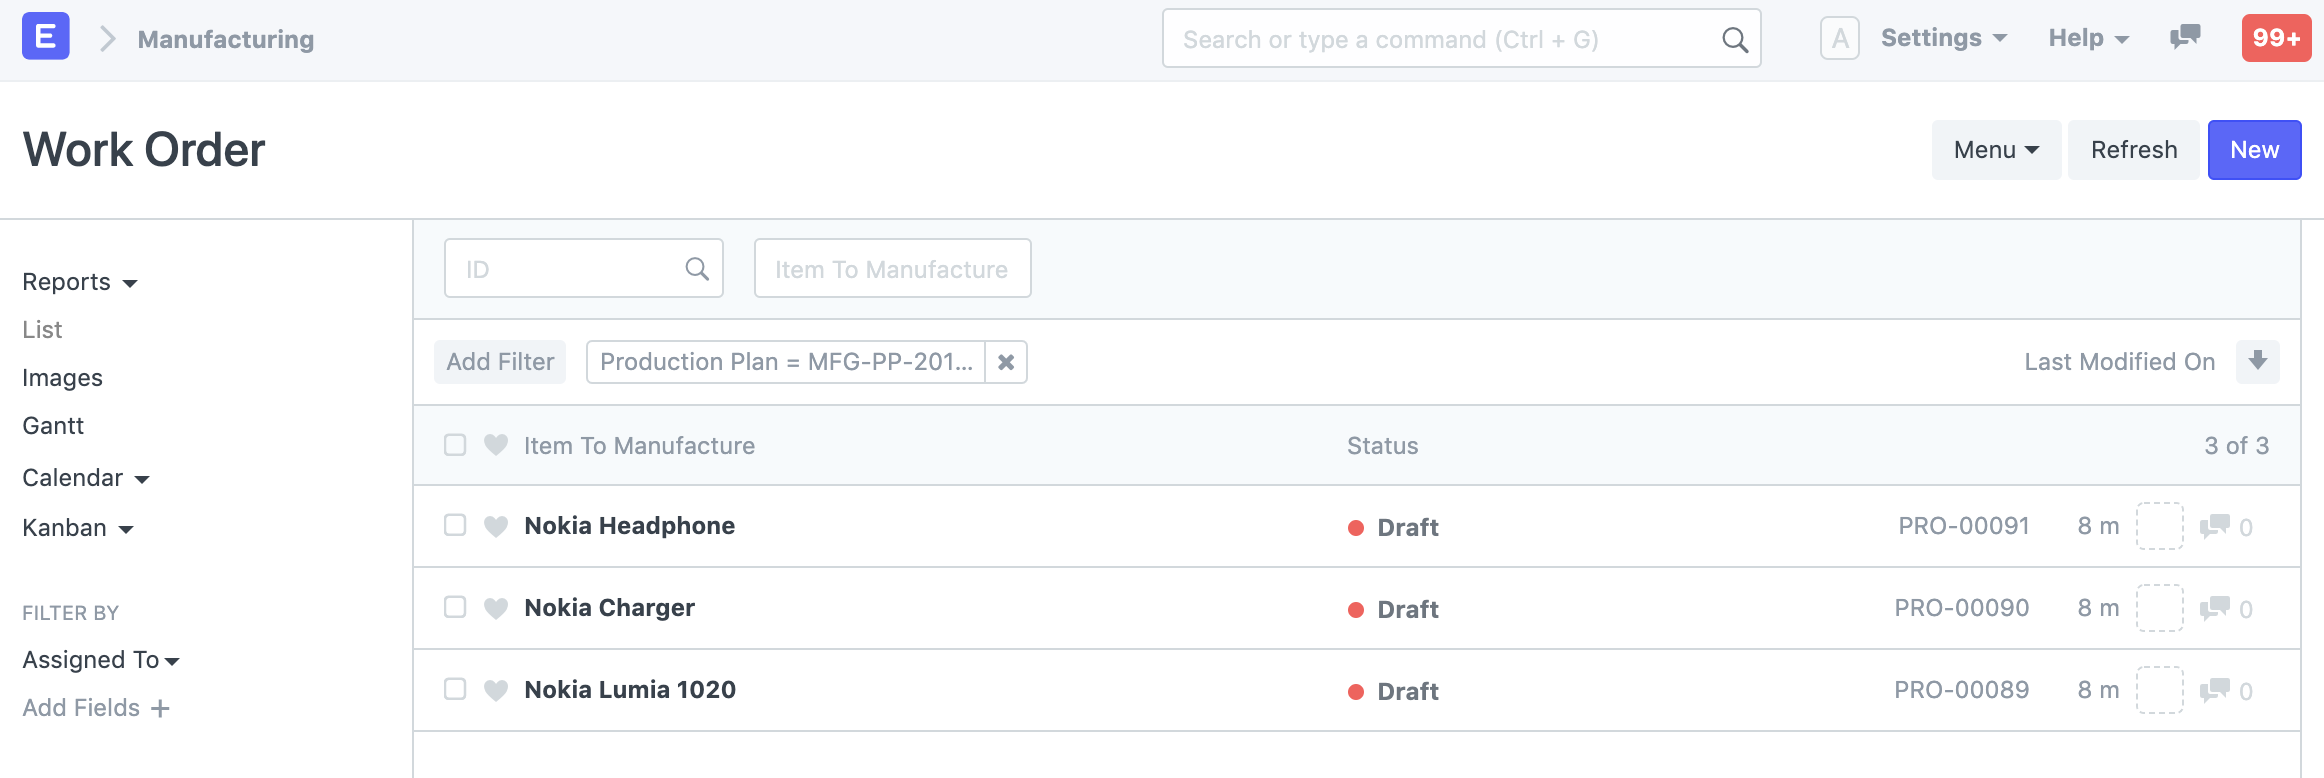This screenshot has height=778, width=2324.
Task: Create a New work order
Action: [x=2254, y=150]
